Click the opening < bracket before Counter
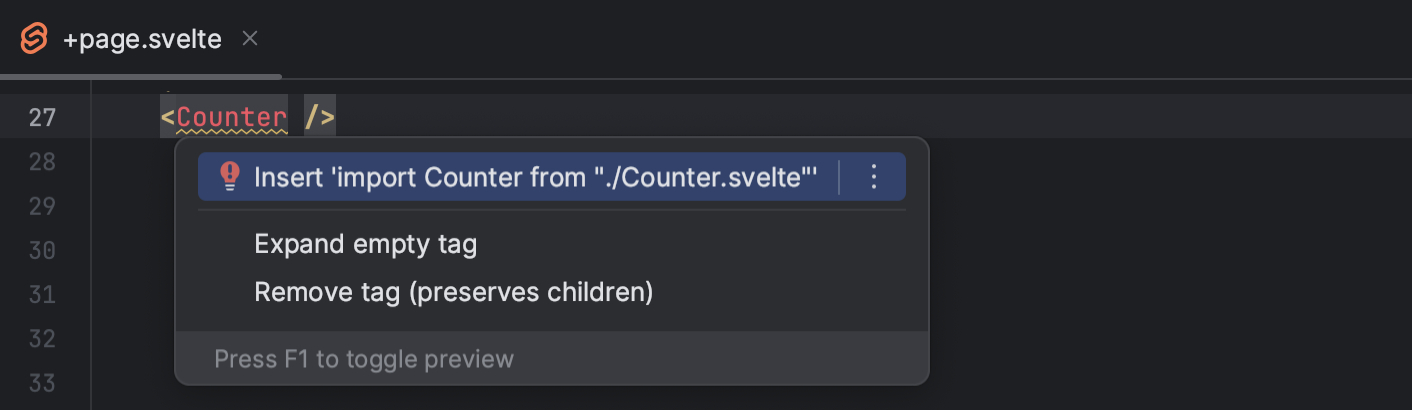This screenshot has width=1412, height=410. [167, 117]
